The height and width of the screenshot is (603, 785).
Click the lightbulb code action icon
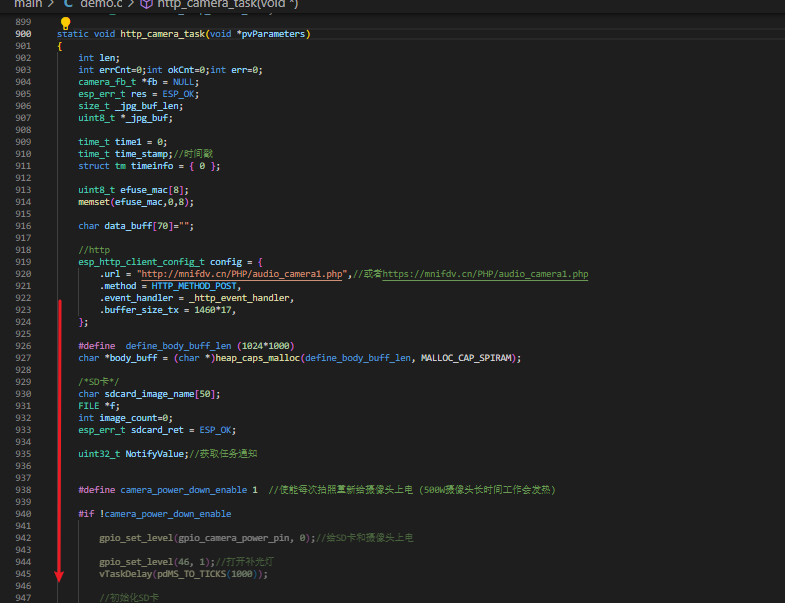coord(66,23)
